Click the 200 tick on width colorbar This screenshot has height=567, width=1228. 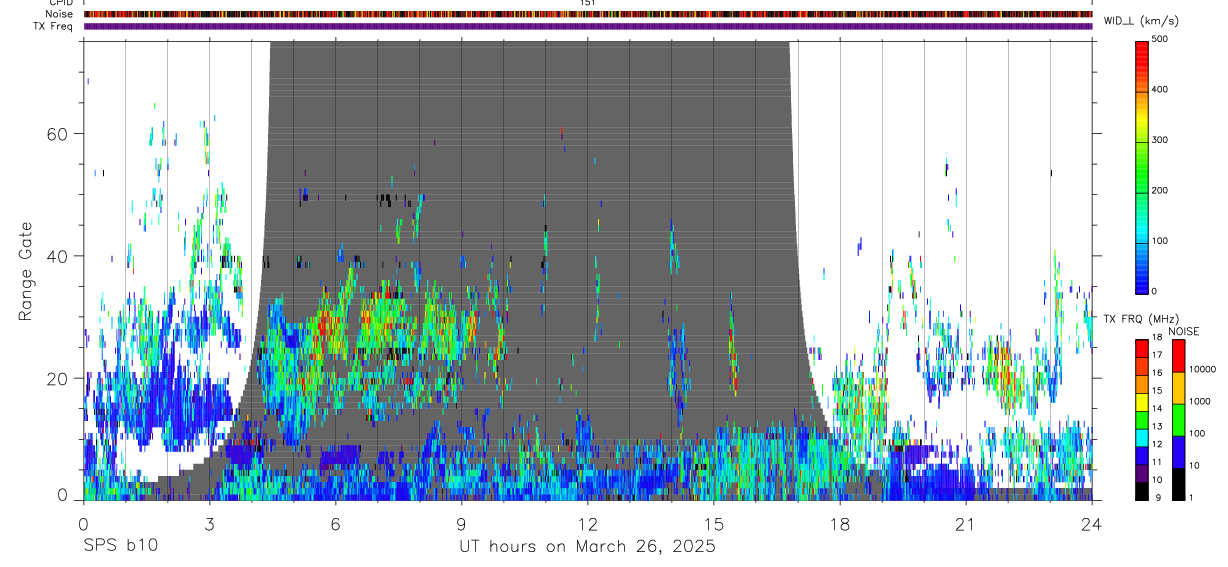(1161, 190)
